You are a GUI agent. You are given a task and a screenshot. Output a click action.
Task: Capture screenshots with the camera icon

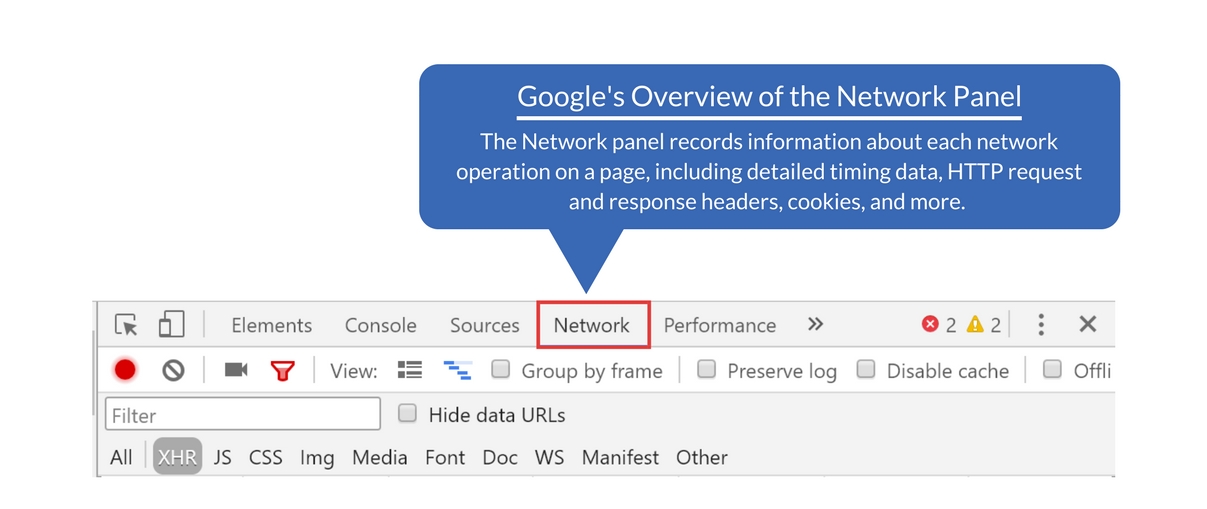click(236, 370)
